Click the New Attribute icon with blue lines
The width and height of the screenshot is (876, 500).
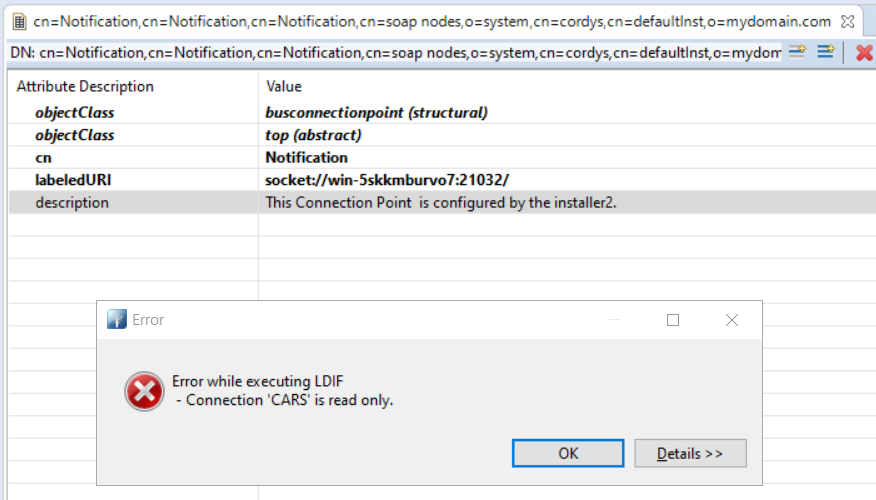pyautogui.click(x=826, y=52)
